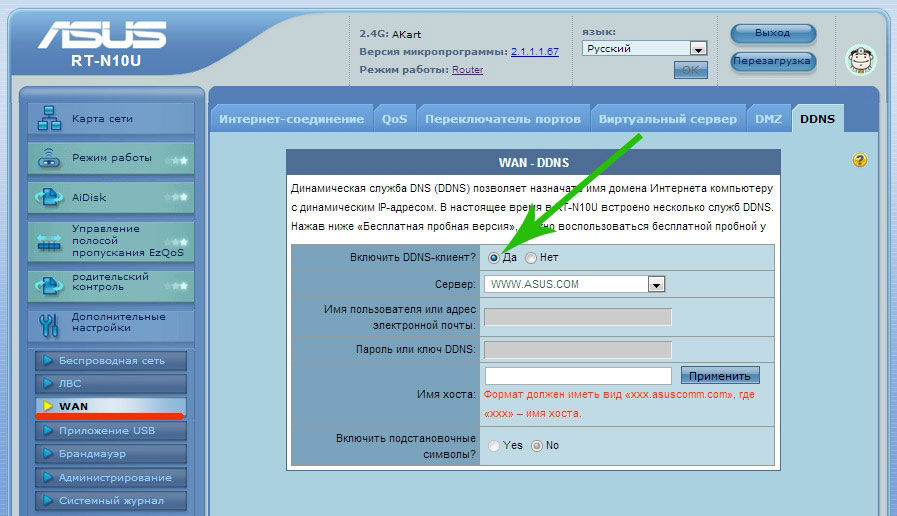Click the operation mode router icon
Screen dimensions: 897x516
click(49, 159)
